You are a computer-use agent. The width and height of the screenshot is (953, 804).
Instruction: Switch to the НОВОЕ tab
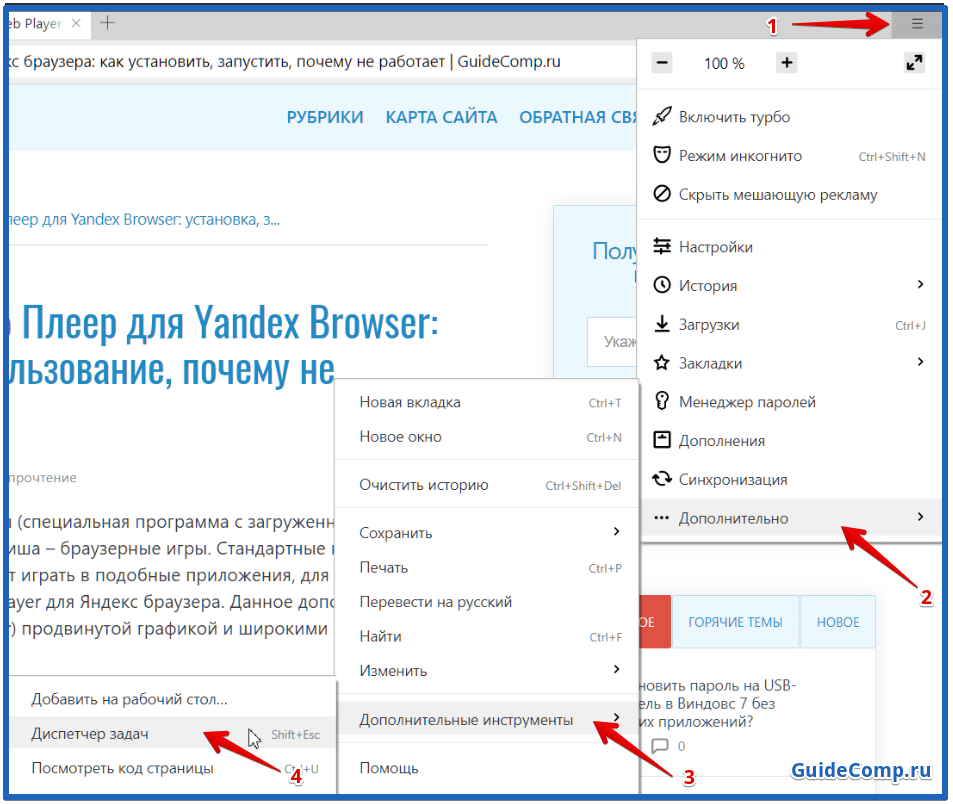pos(838,622)
